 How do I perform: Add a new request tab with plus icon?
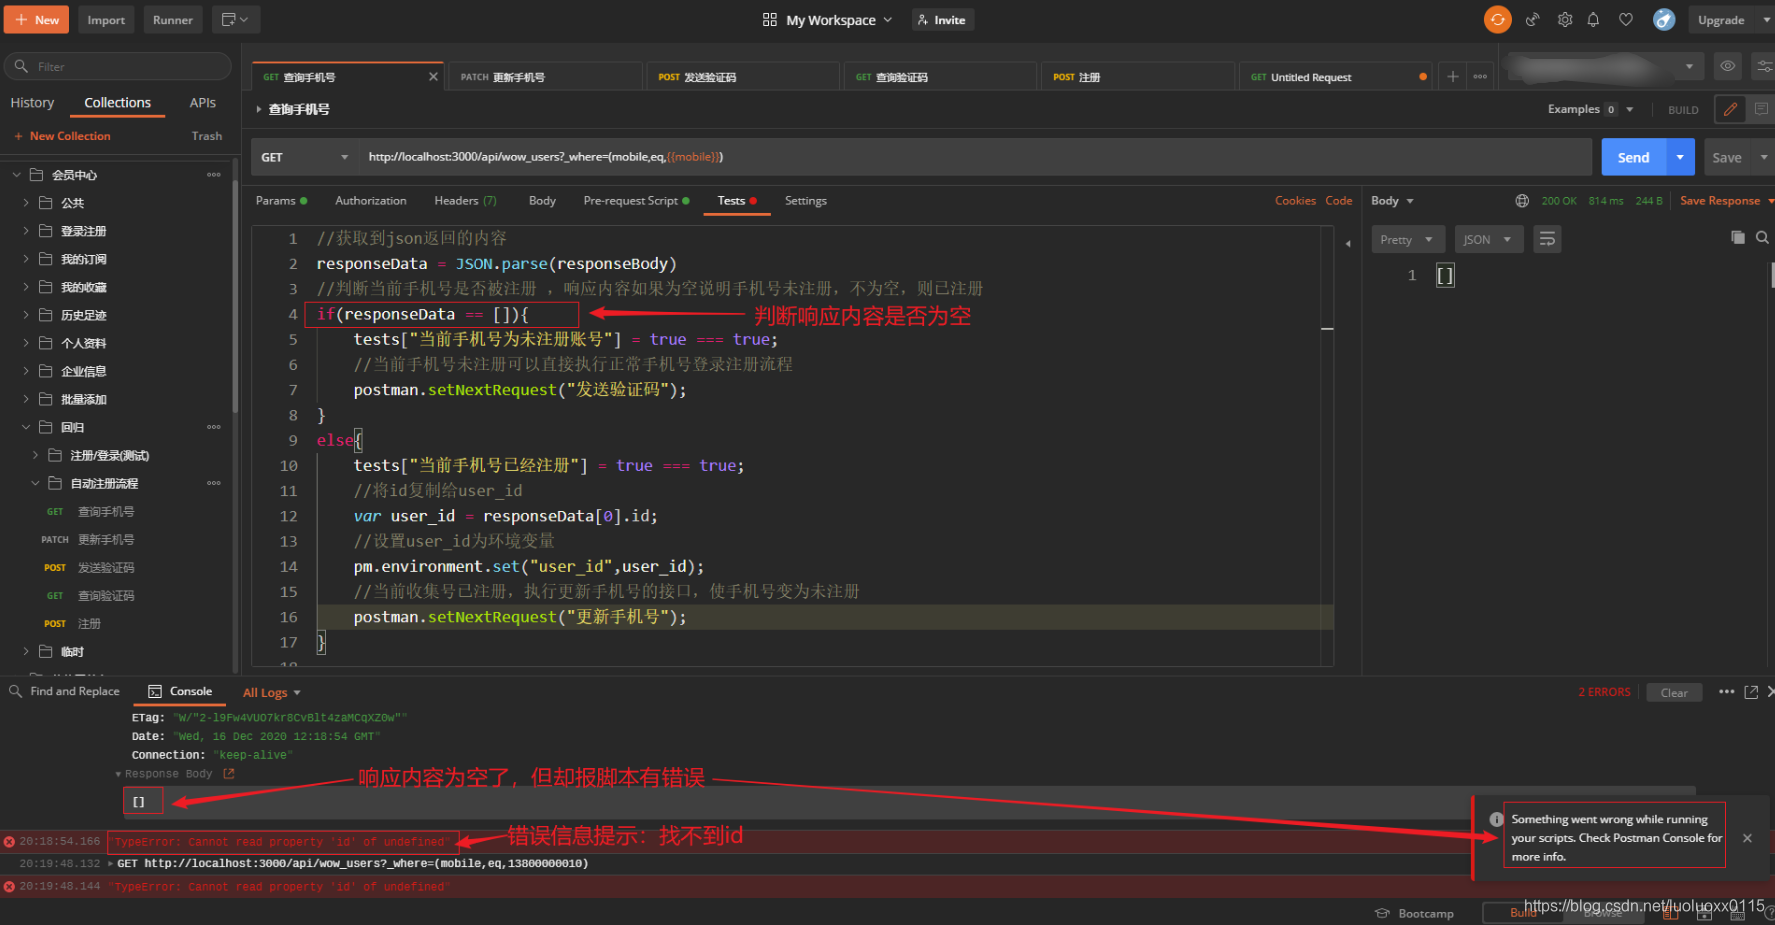(1453, 77)
